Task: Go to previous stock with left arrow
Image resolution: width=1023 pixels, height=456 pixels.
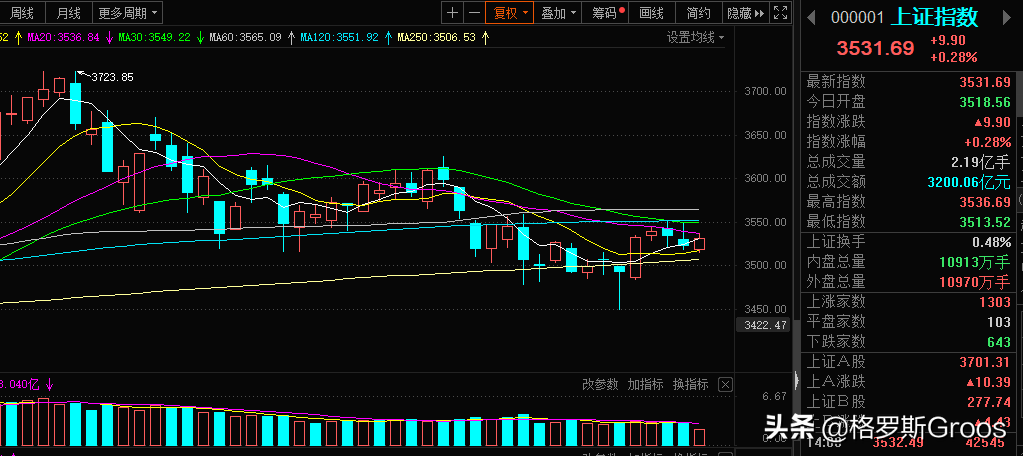Action: (810, 17)
